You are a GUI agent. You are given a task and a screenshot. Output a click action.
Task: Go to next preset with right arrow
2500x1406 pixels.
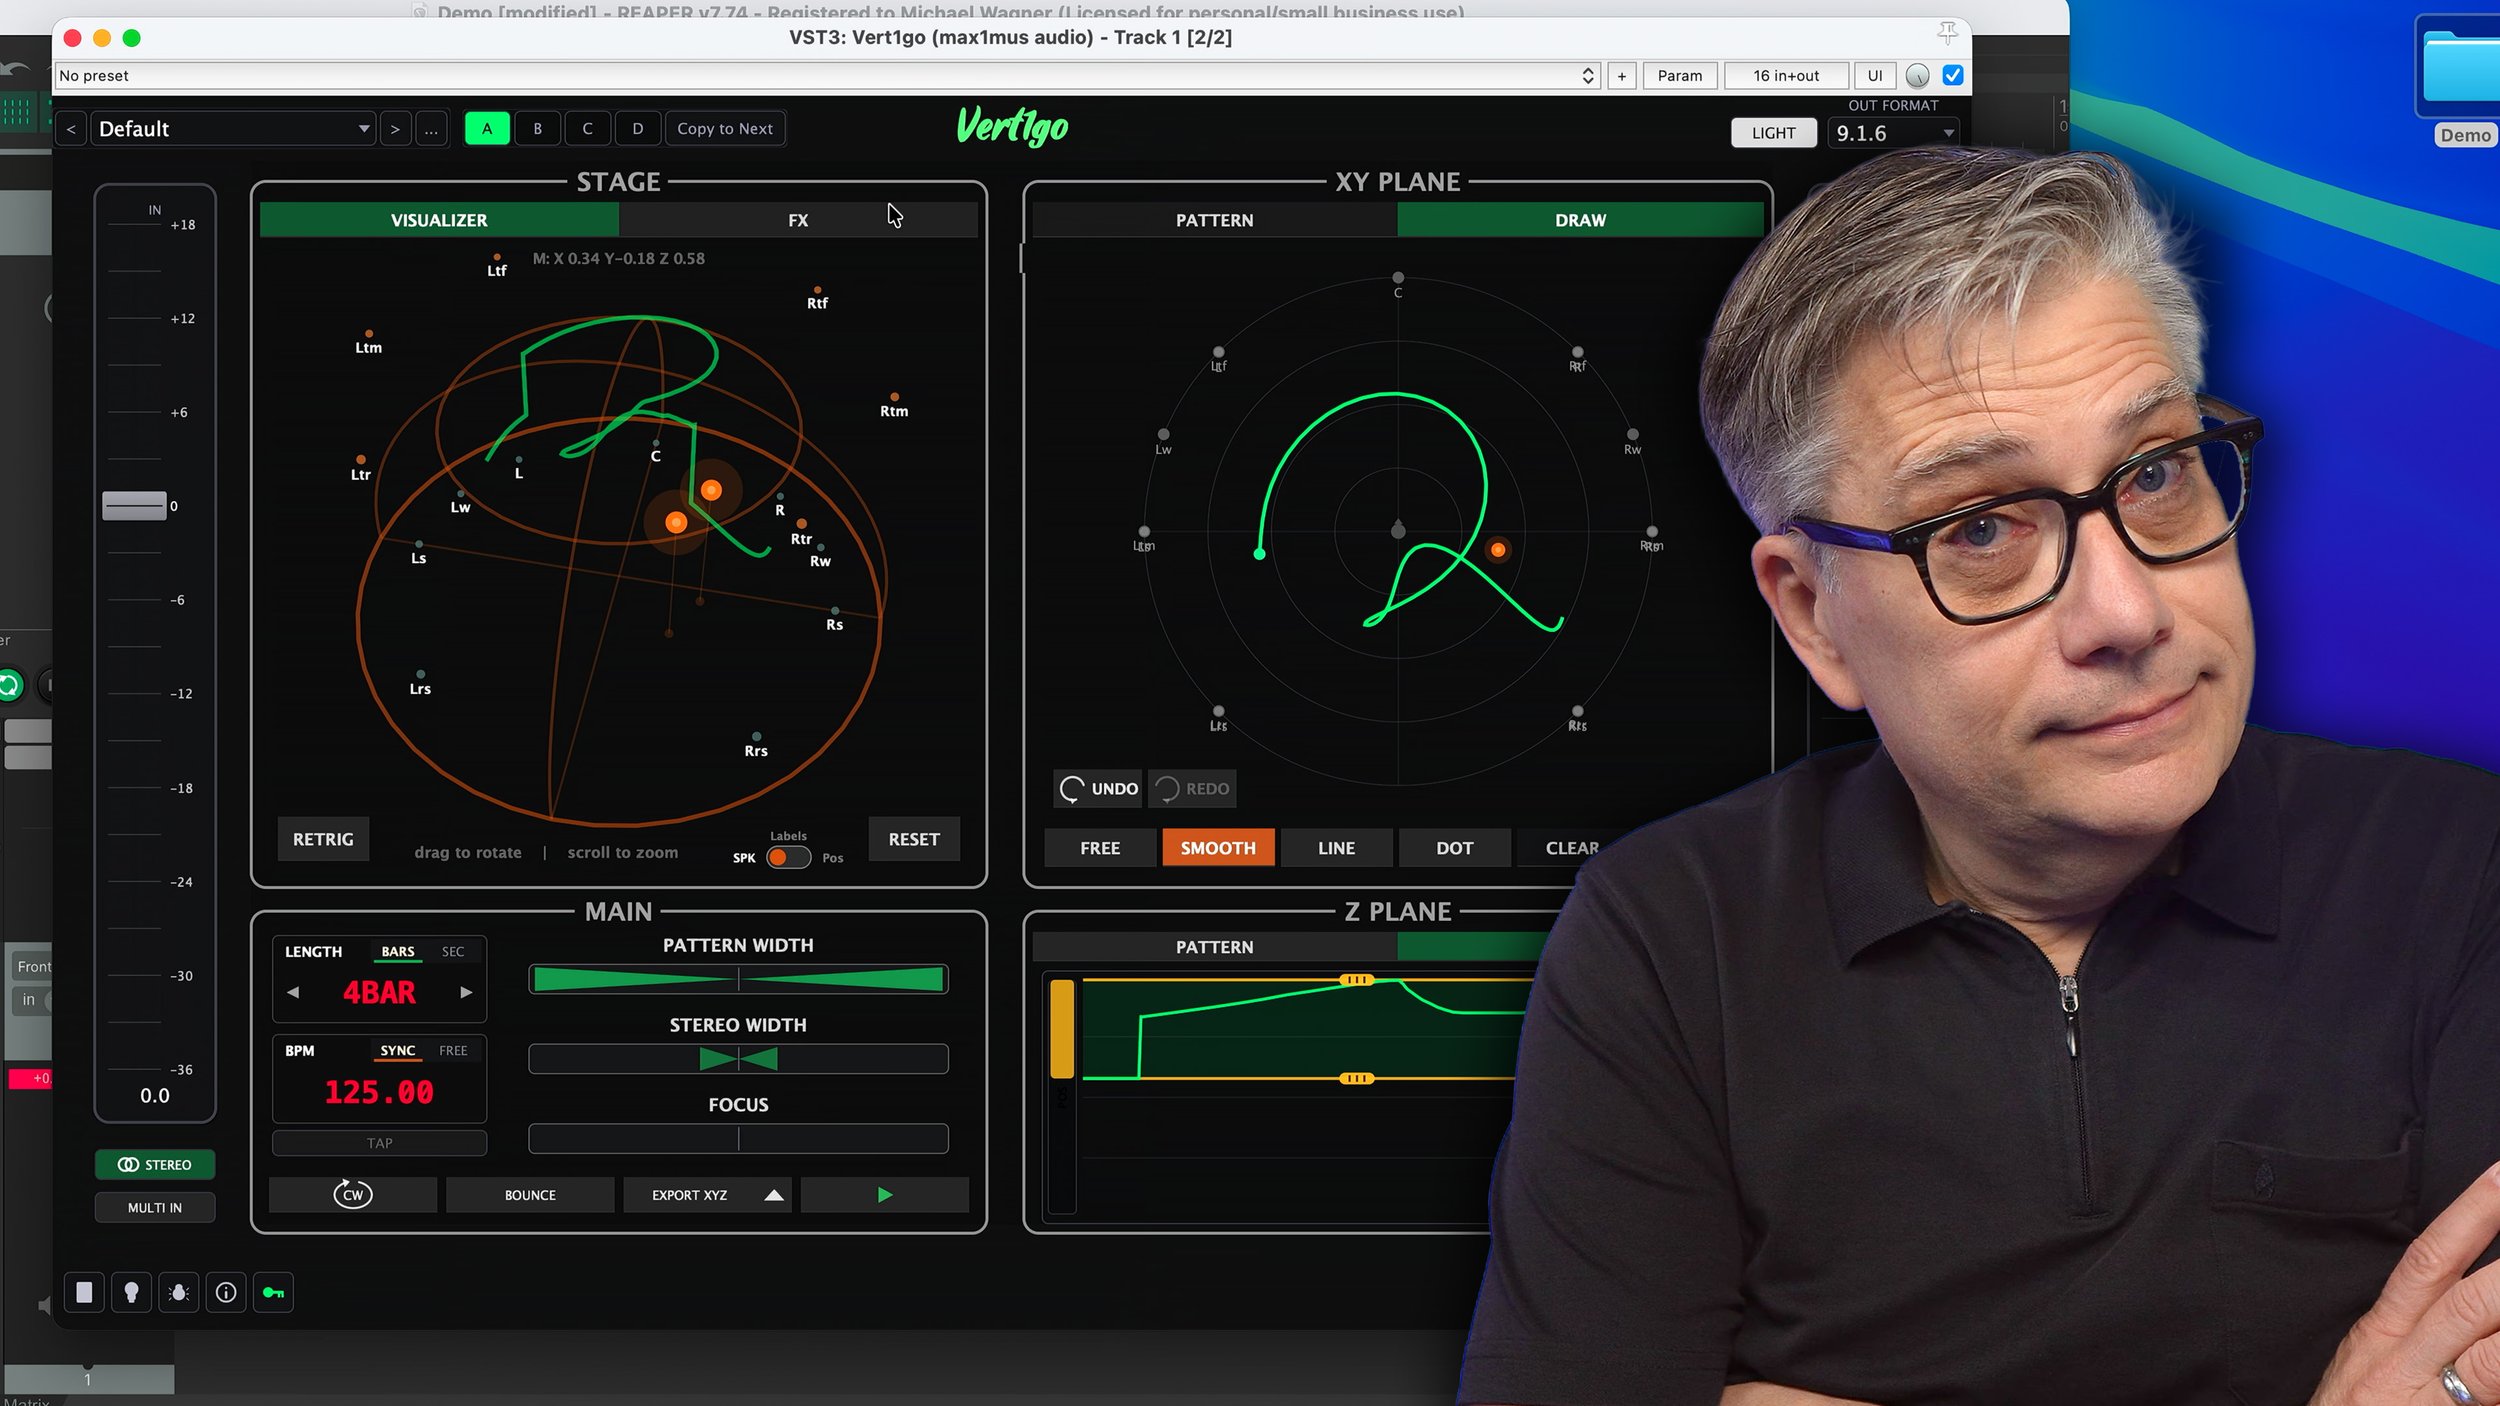395,129
